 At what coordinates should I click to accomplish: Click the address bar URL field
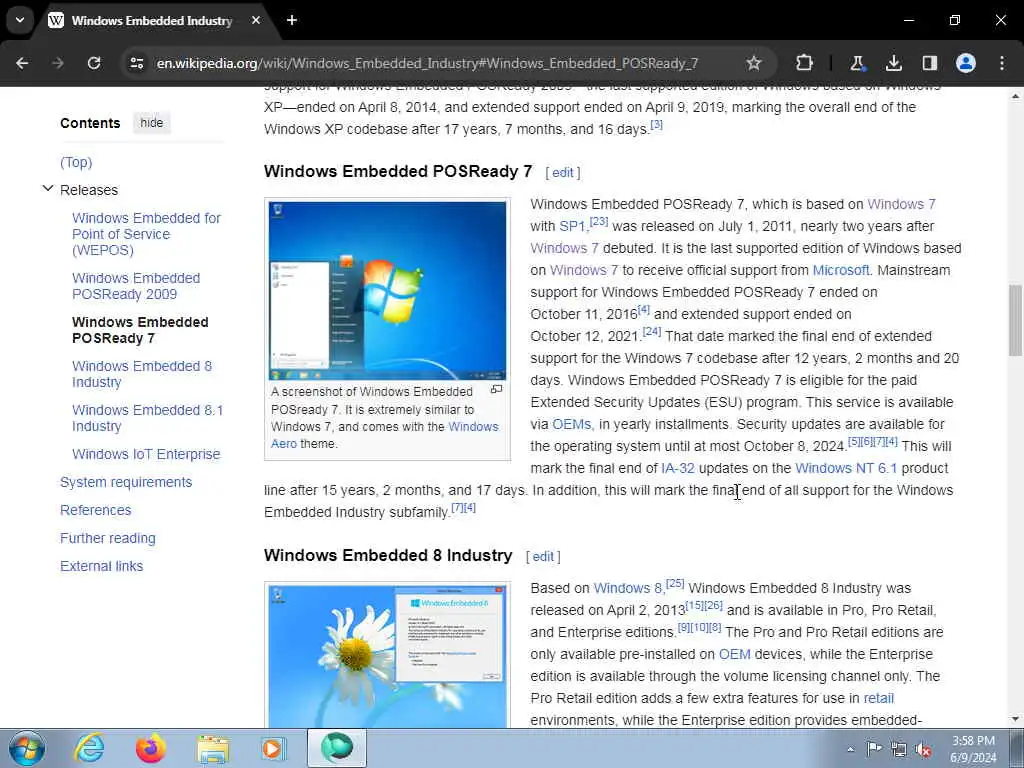427,63
